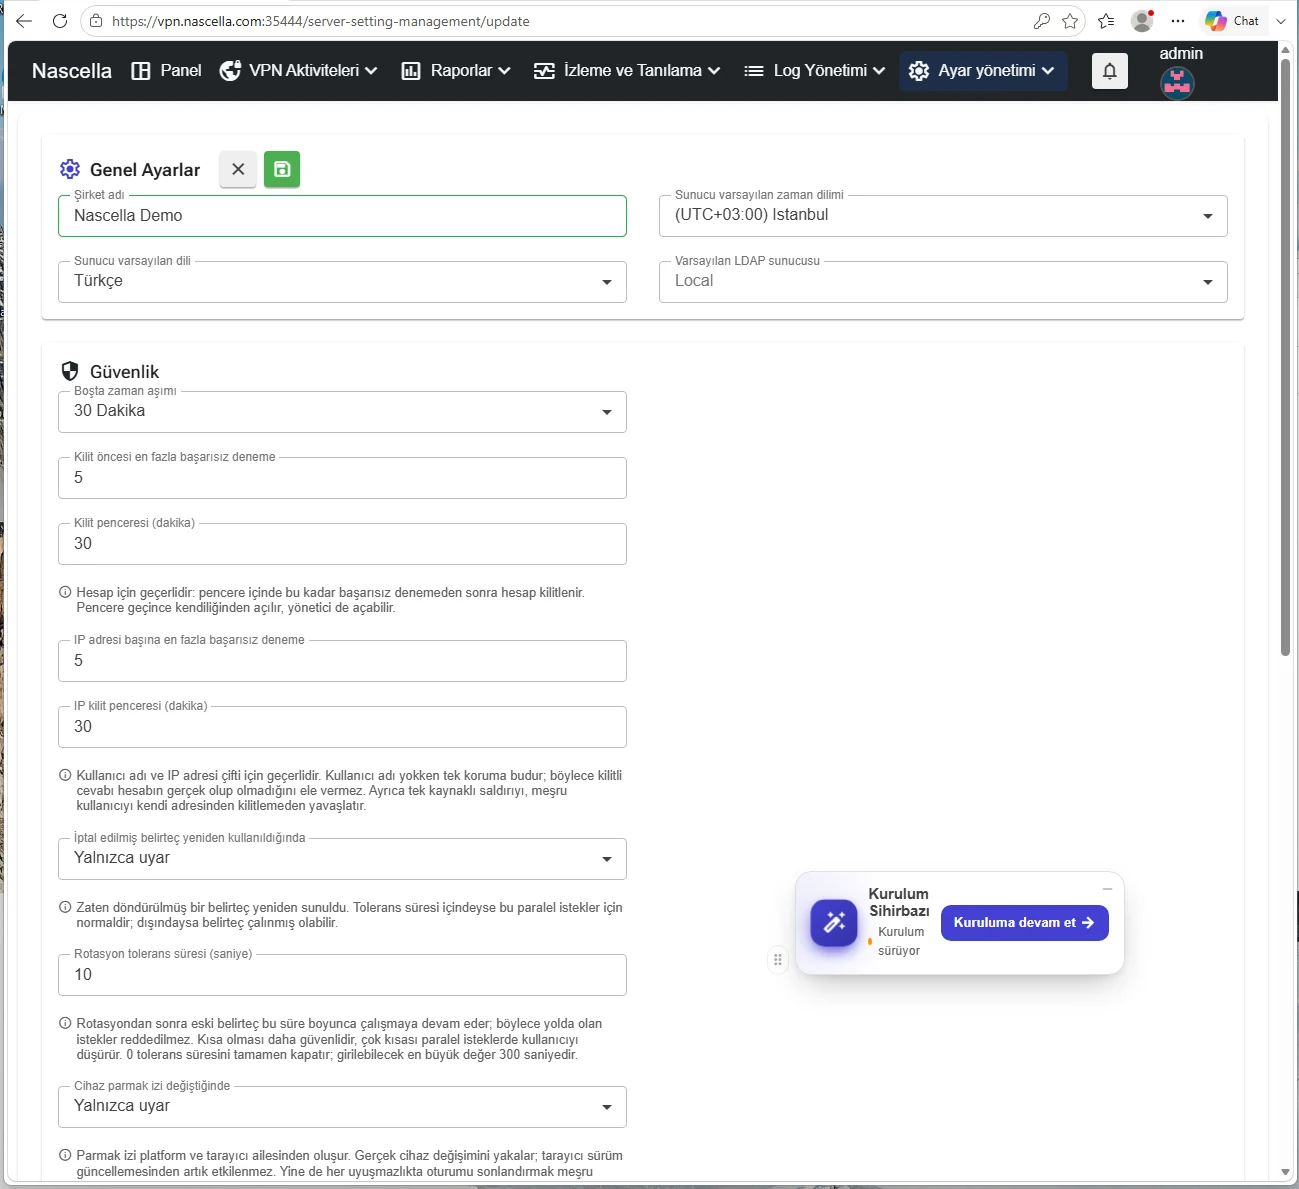1299x1189 pixels.
Task: Click the X cancel icon beside Genel Ayarlar
Action: [238, 169]
